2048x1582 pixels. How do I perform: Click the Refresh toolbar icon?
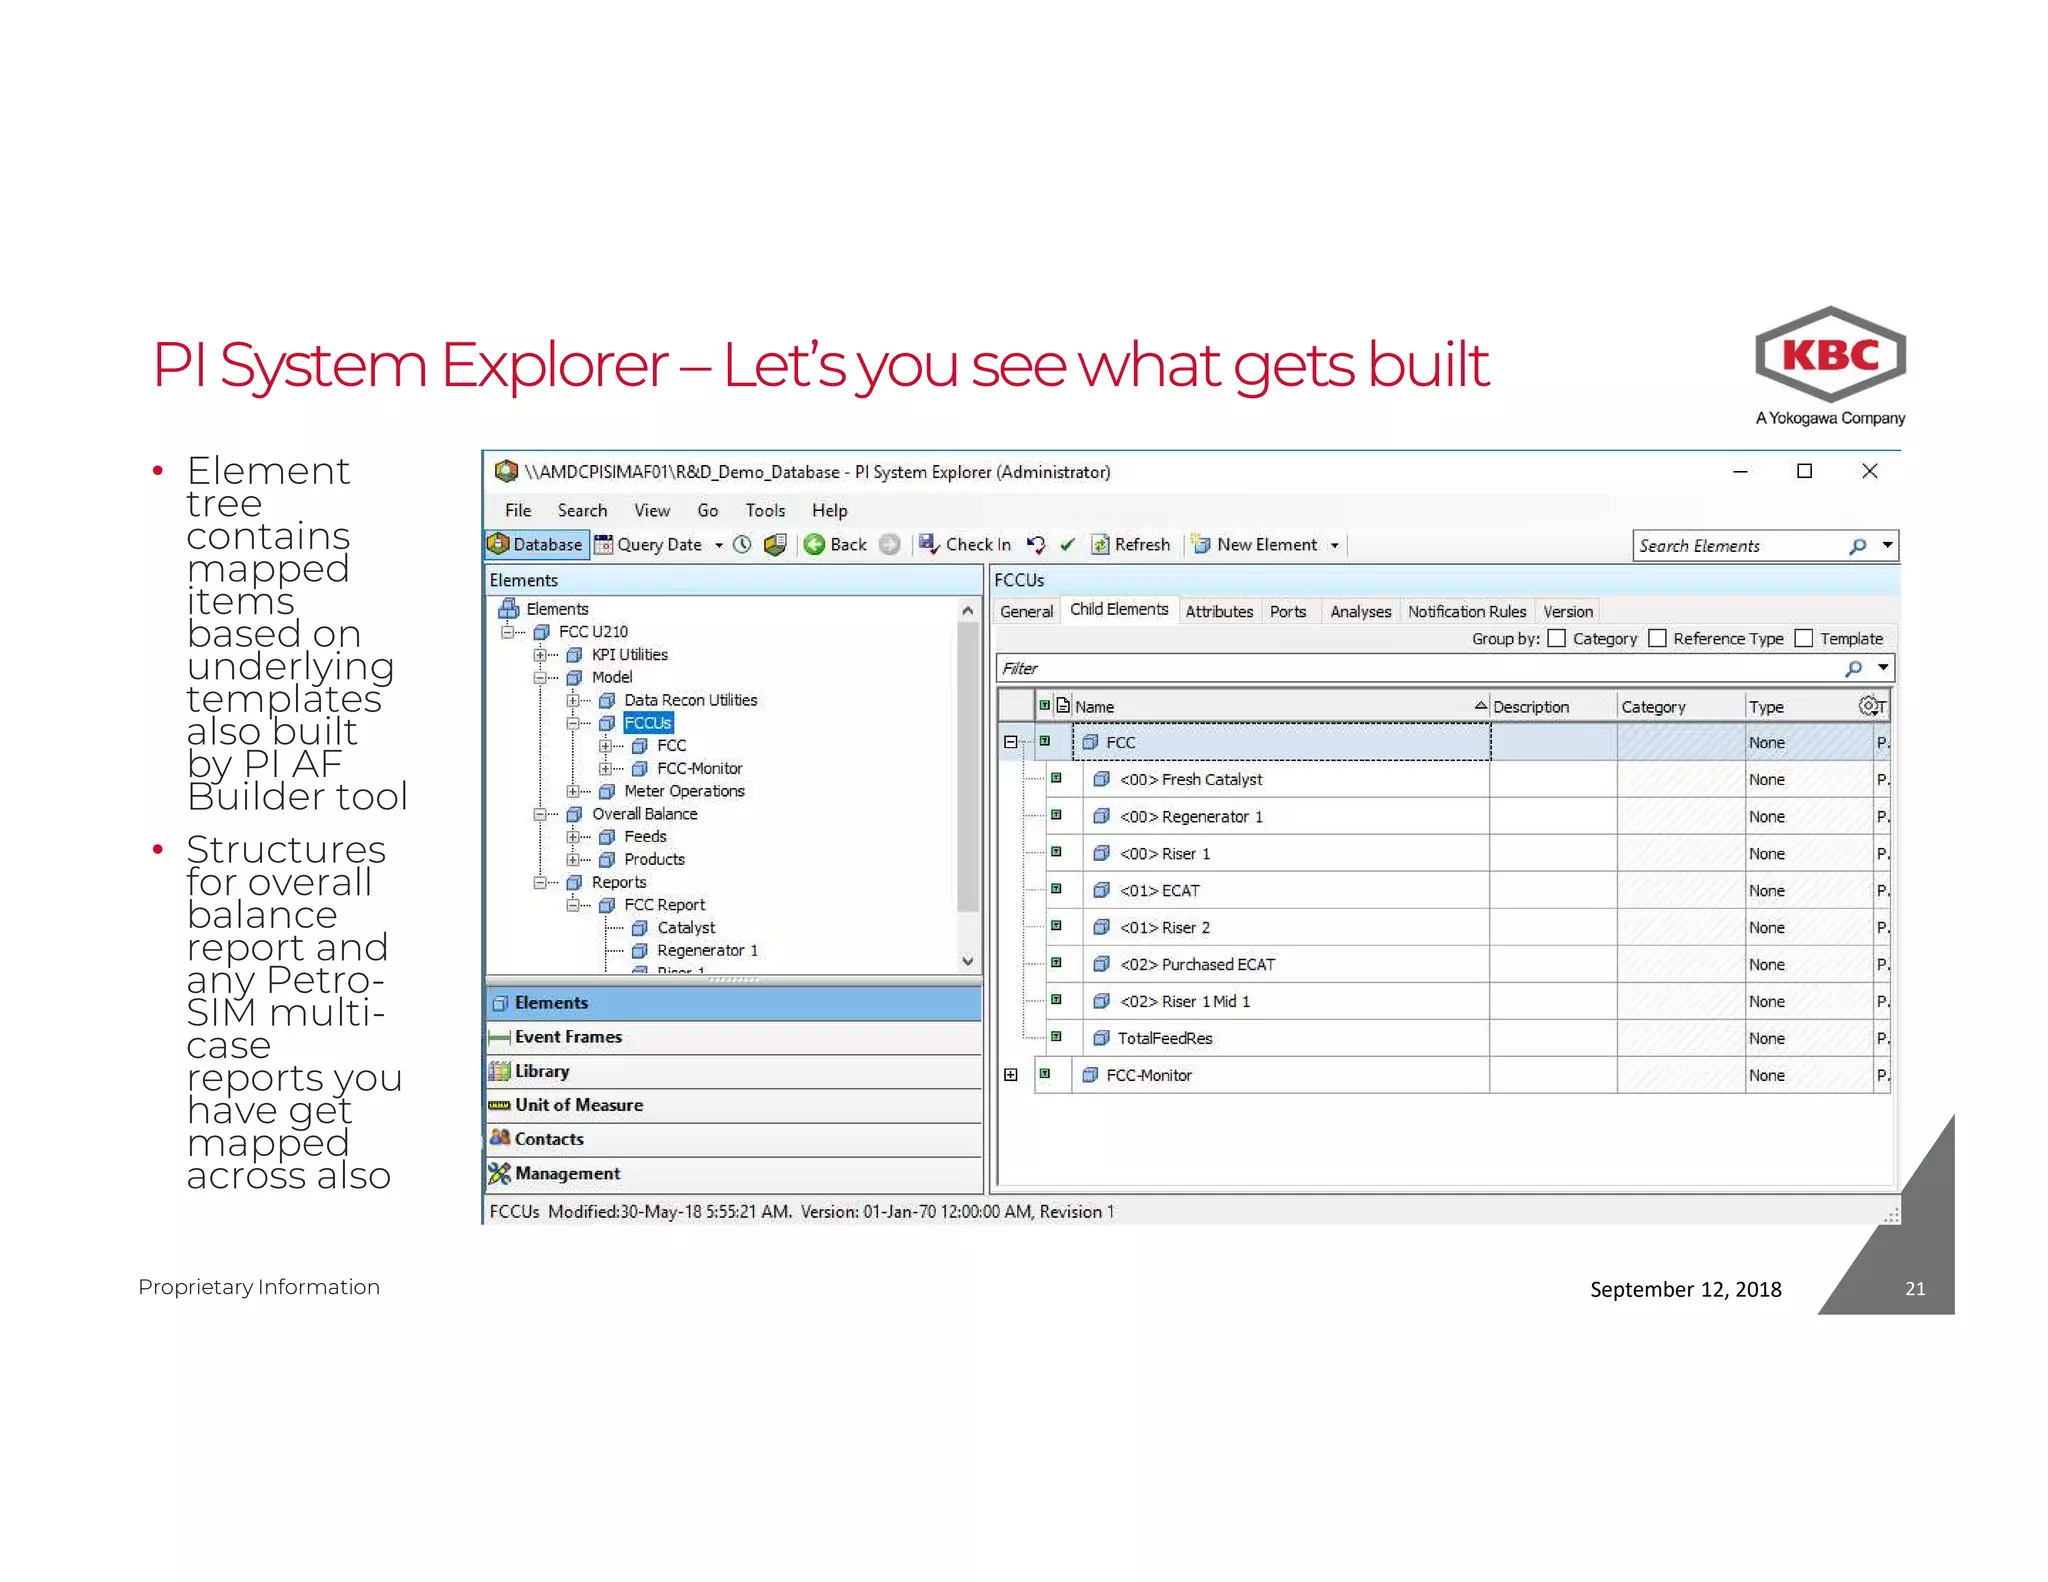point(1100,544)
